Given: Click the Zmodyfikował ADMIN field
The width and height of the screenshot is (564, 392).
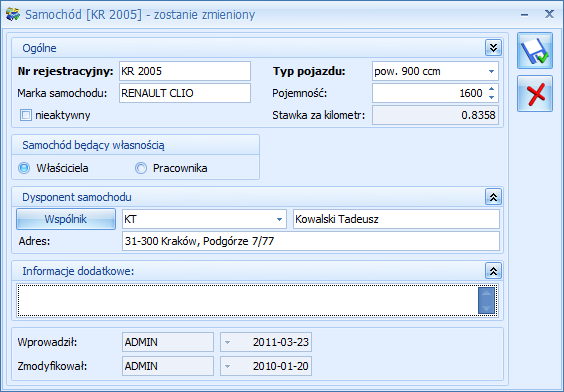Looking at the screenshot, I should tap(168, 366).
